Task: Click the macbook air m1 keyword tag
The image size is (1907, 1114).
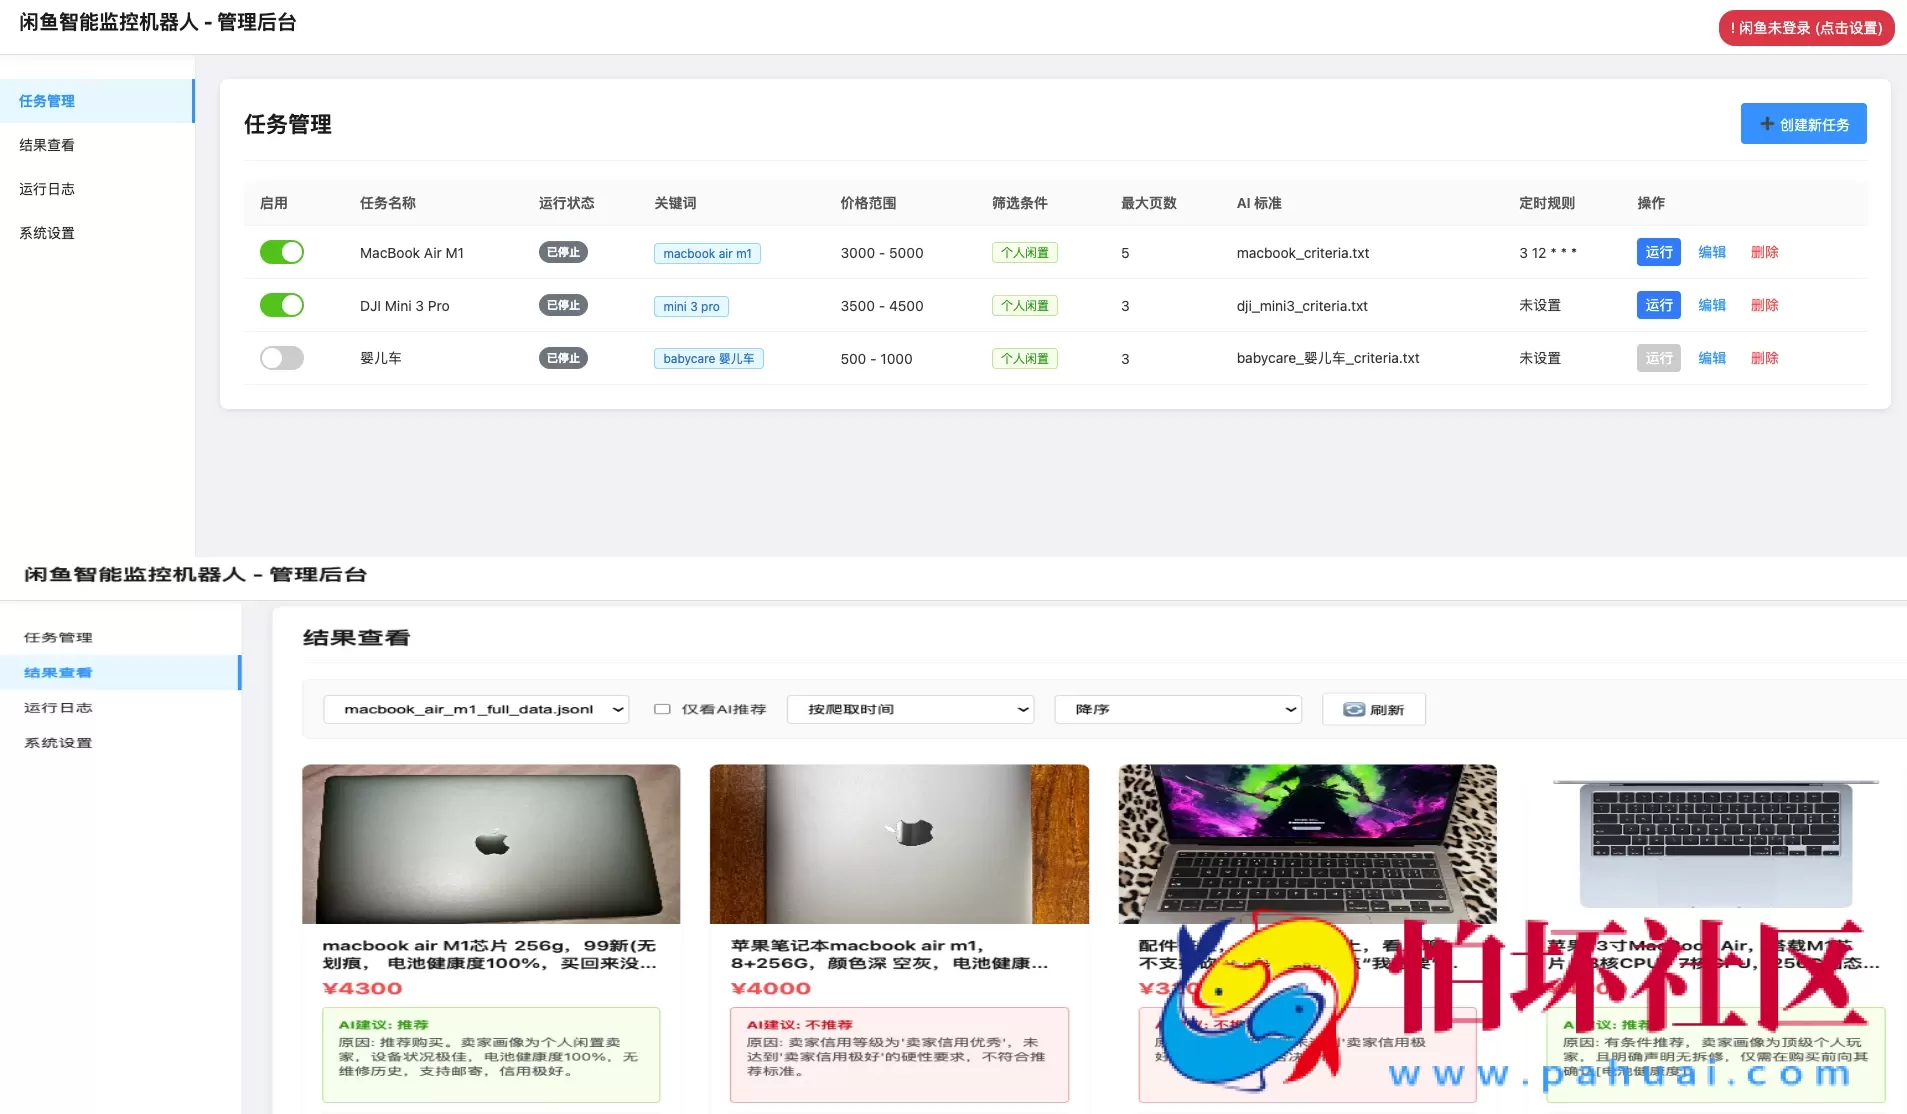Action: (706, 252)
